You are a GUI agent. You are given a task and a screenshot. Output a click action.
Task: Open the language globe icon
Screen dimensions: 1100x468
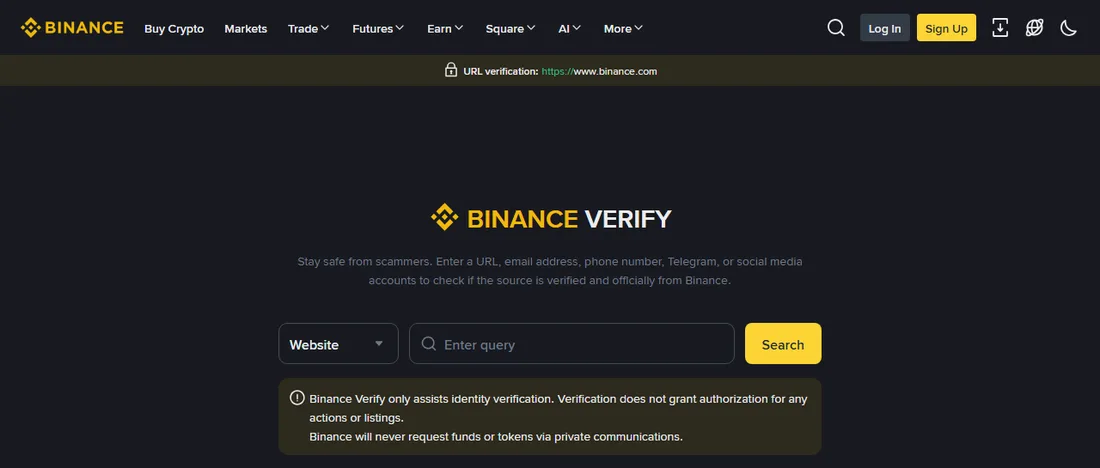click(x=1034, y=28)
